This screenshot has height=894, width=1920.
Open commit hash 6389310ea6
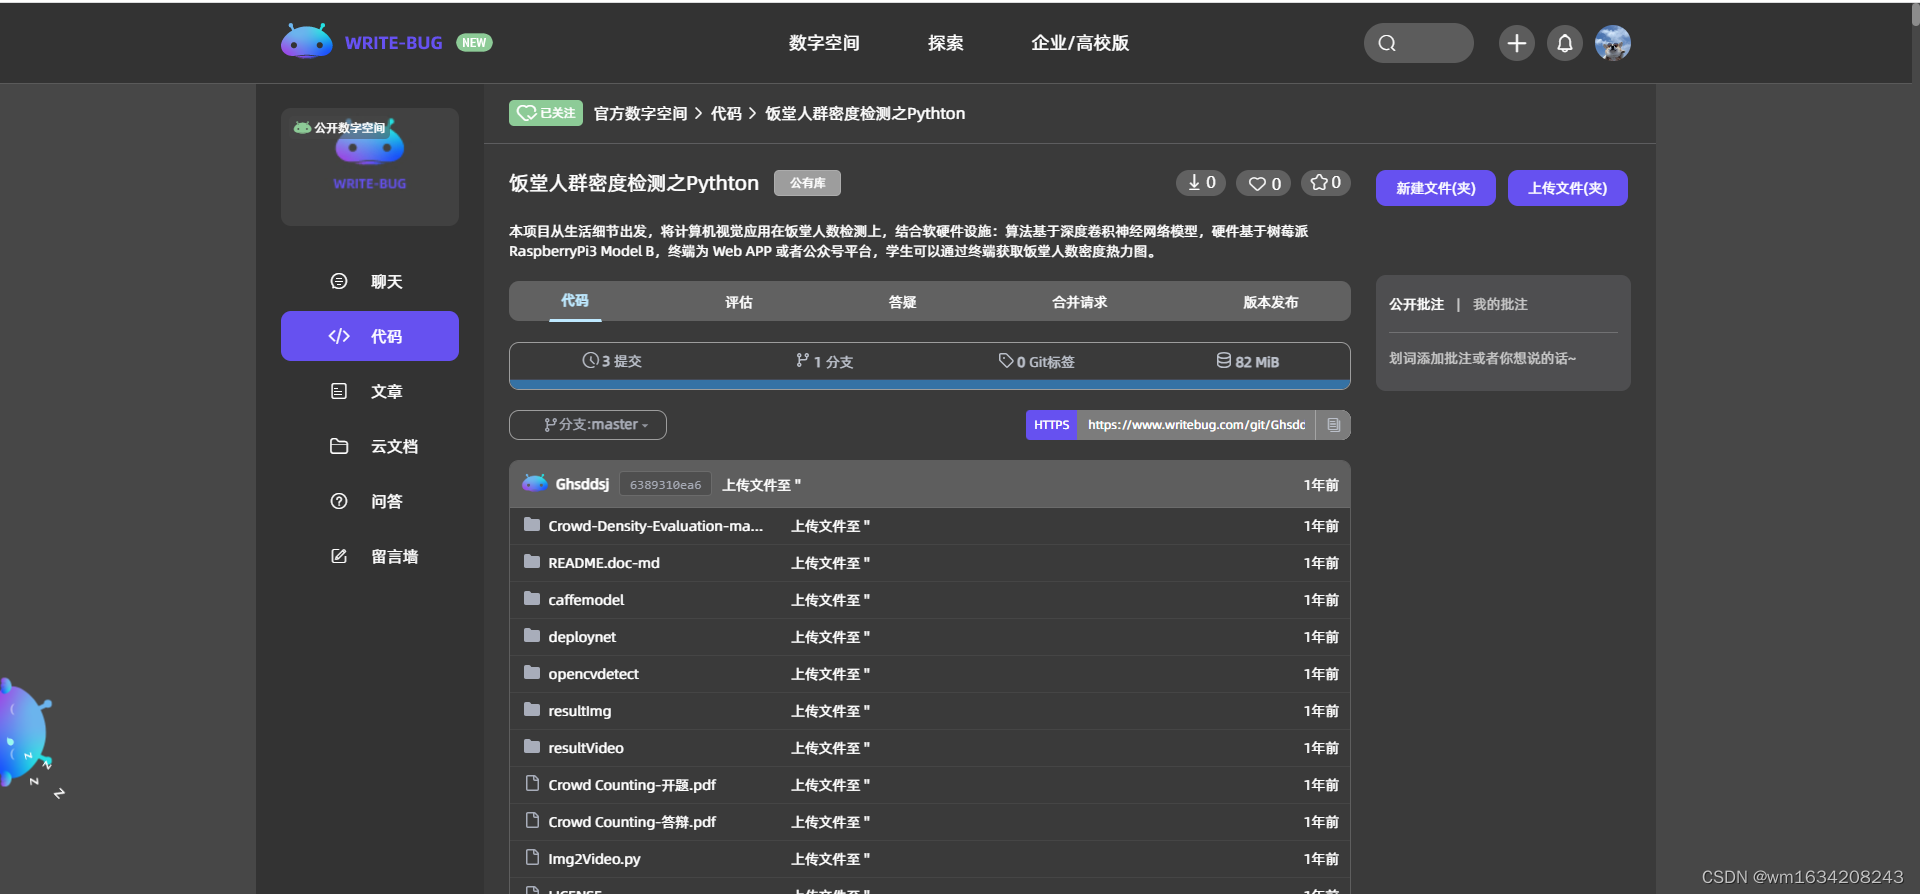point(665,485)
